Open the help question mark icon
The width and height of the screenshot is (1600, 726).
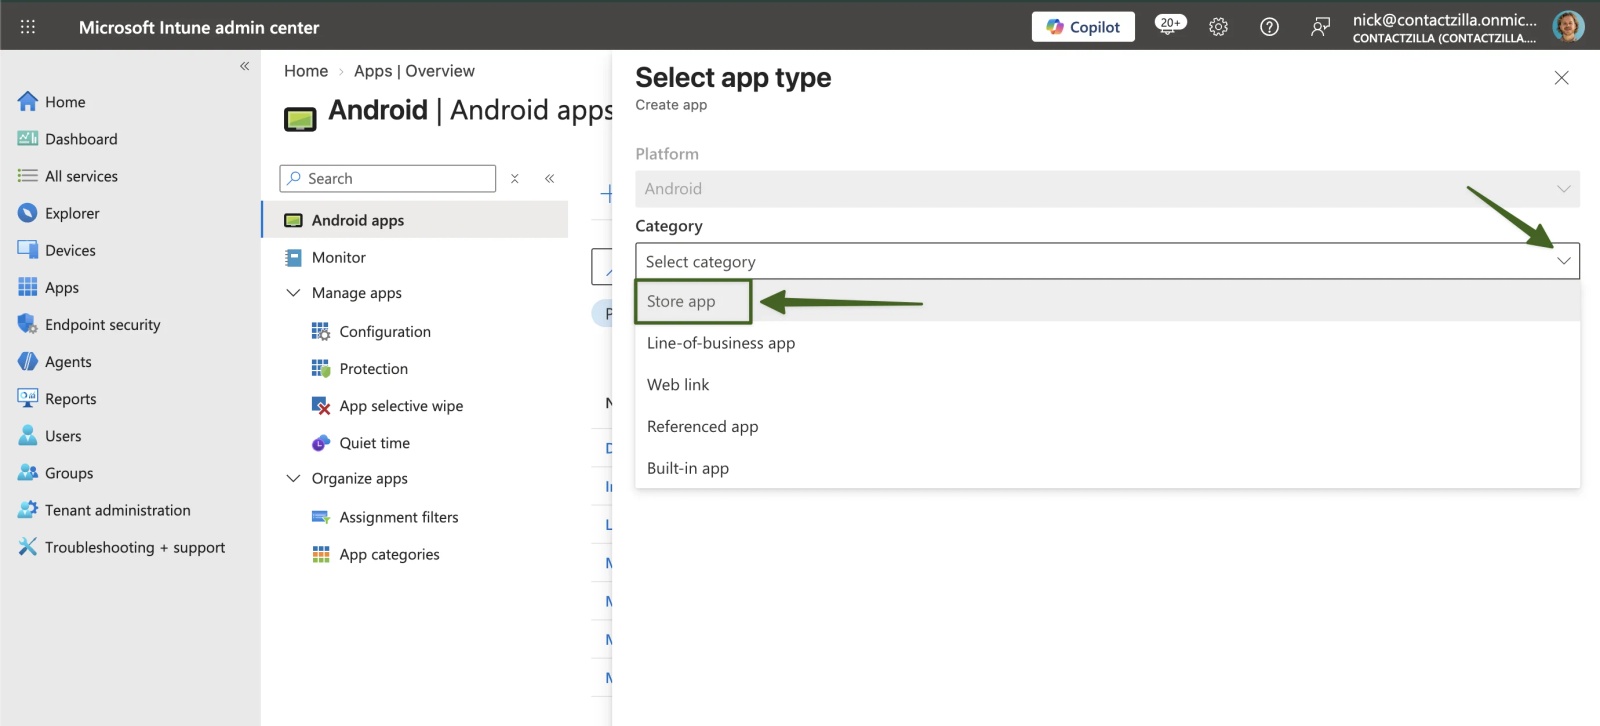[1269, 27]
